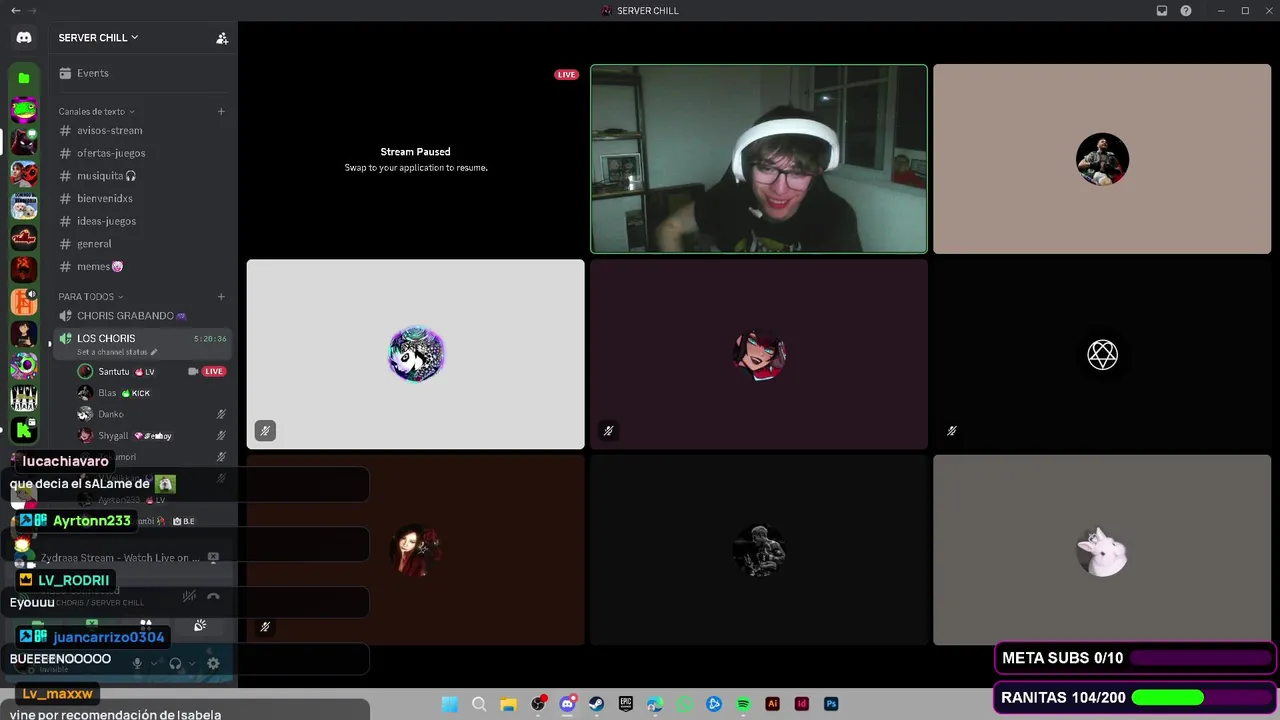Open Steam from taskbar
The image size is (1280, 720).
point(596,704)
